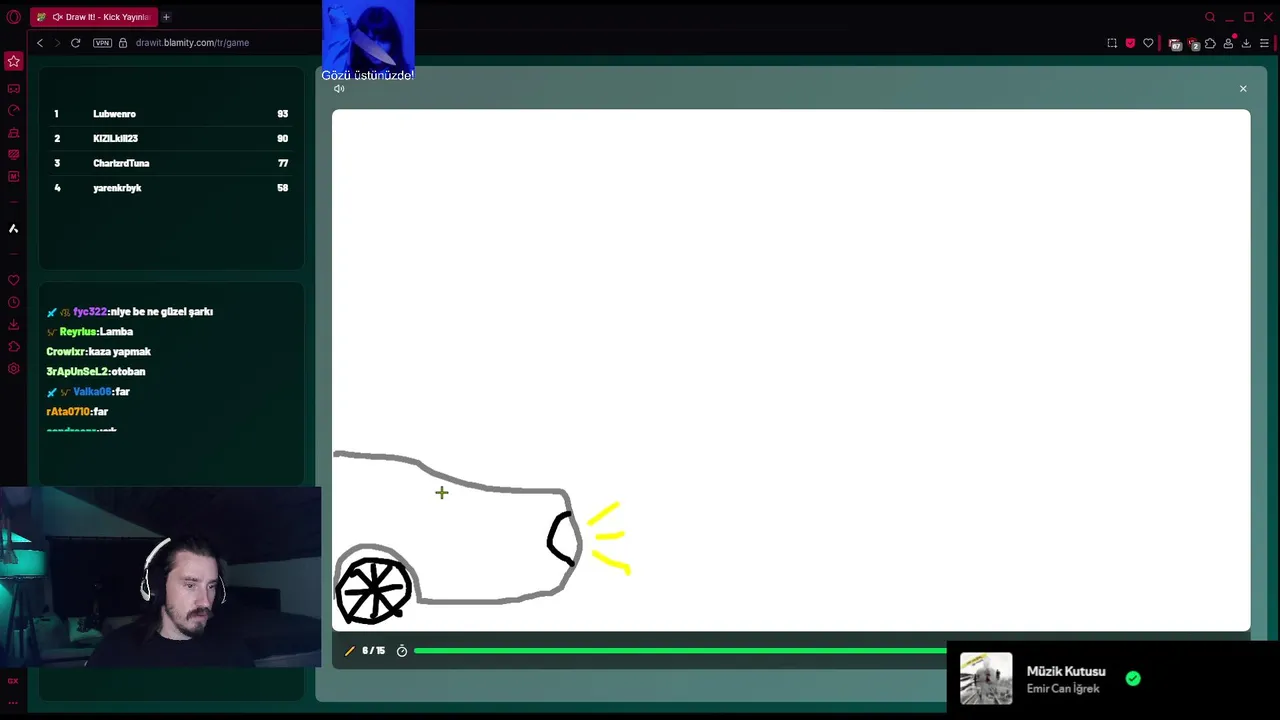Take a snapshot with the capture tool

click(1112, 43)
